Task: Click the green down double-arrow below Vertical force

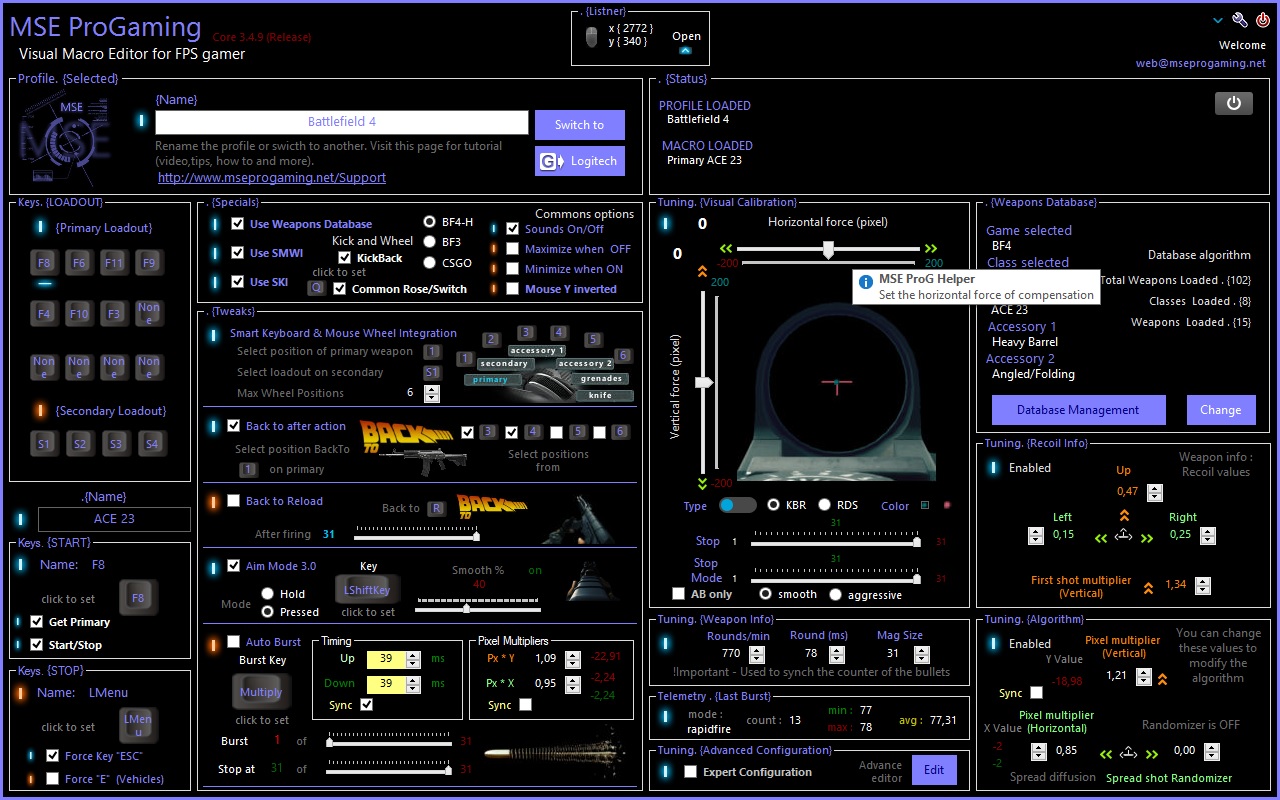Action: tap(702, 482)
